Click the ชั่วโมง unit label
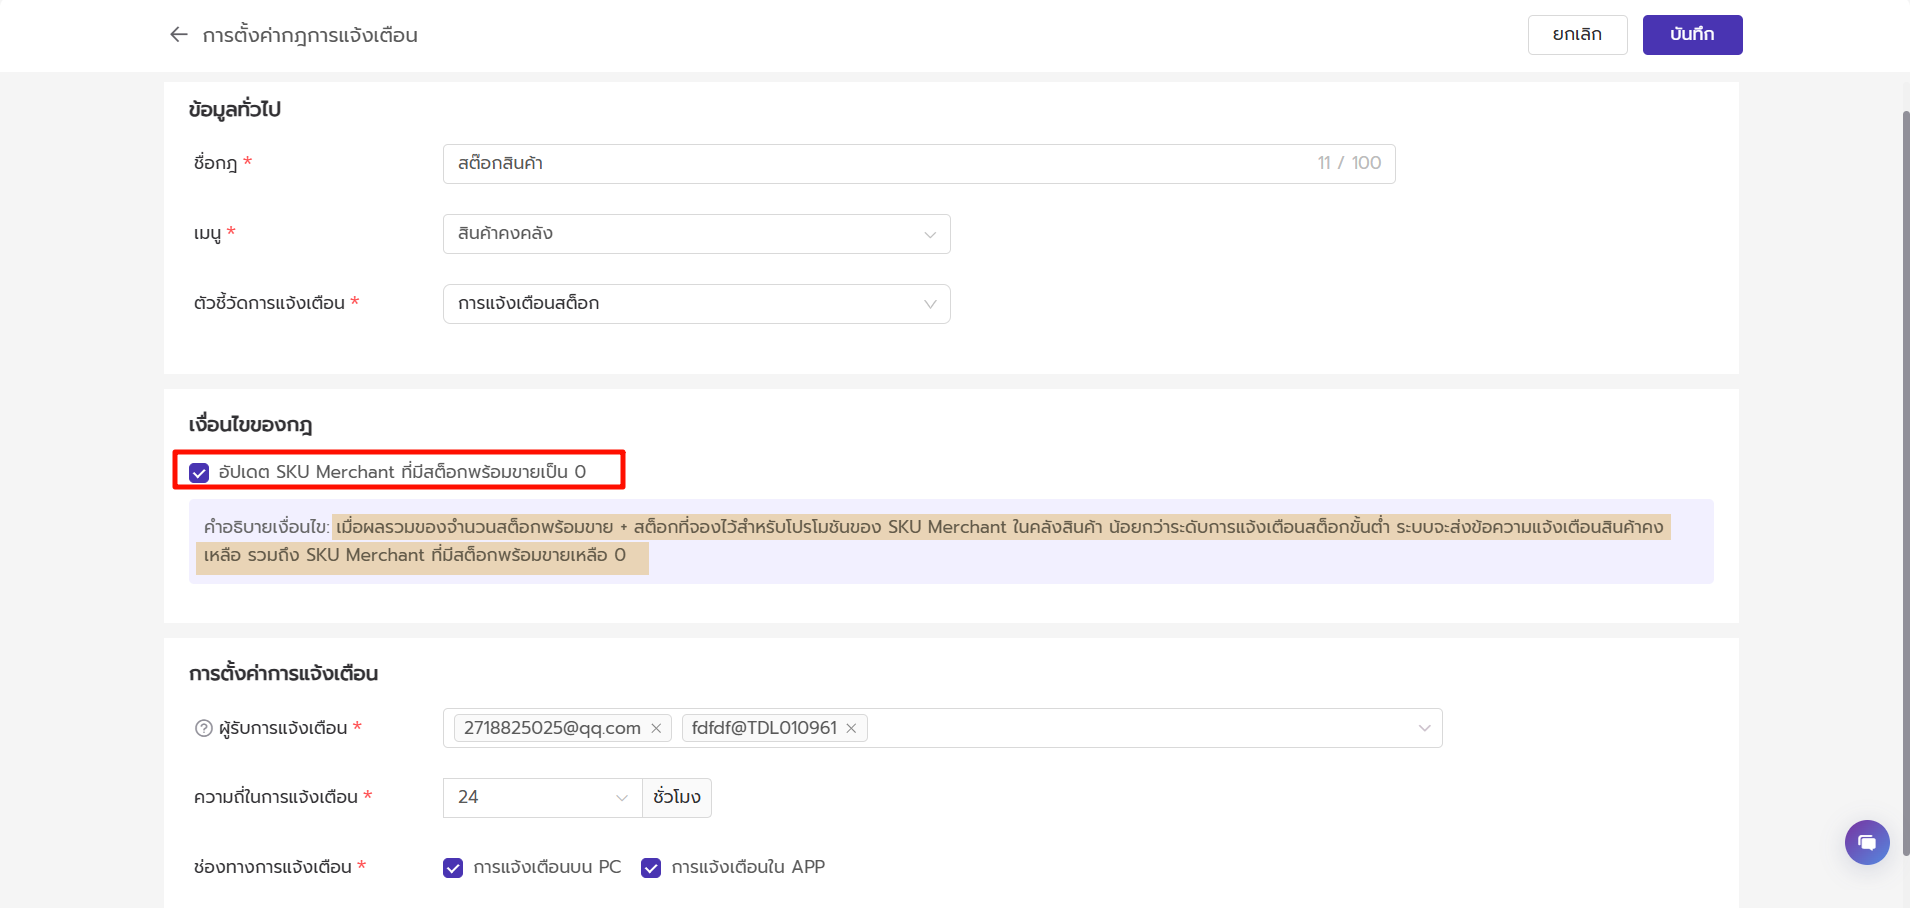Viewport: 1910px width, 908px height. pos(677,798)
